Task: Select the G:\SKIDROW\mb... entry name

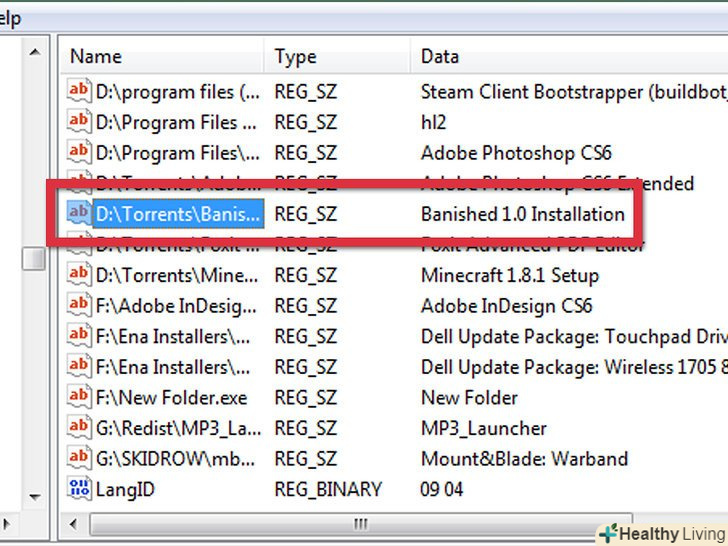Action: pos(176,460)
